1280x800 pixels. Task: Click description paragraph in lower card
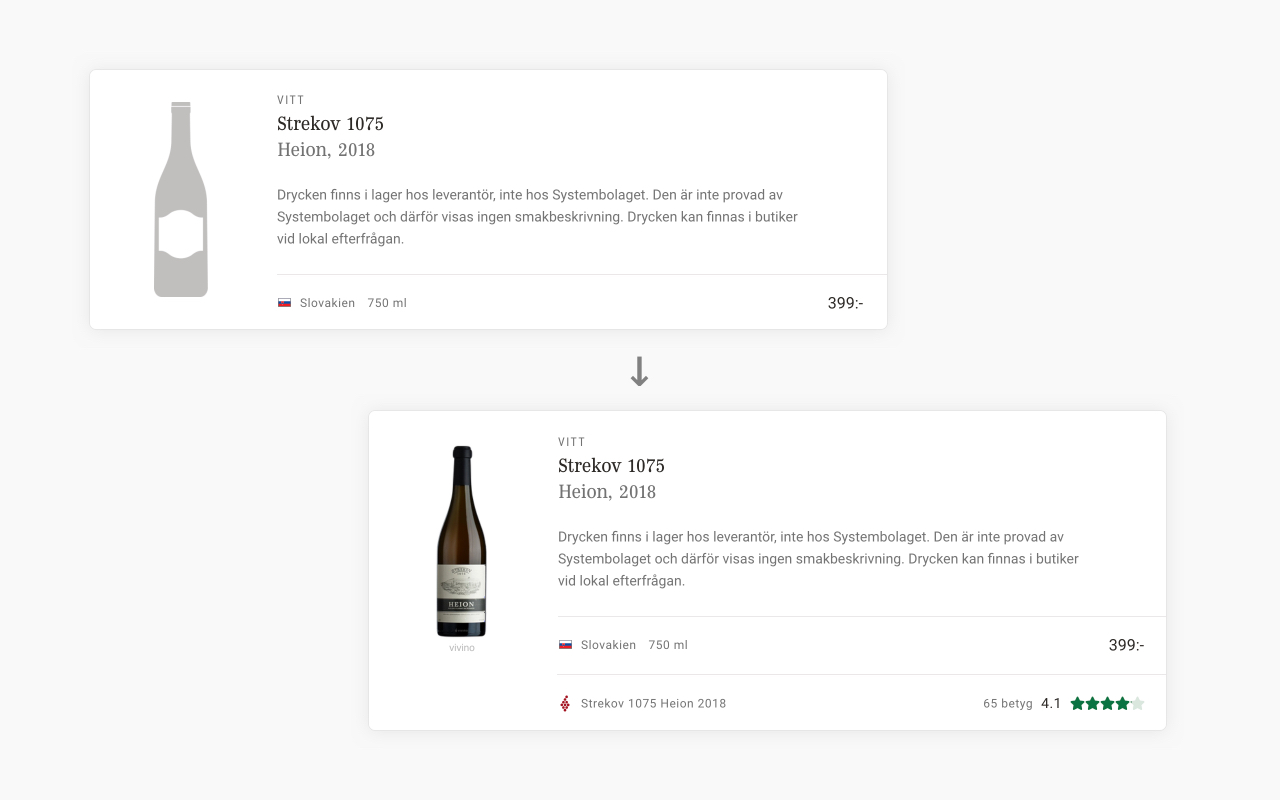(818, 559)
